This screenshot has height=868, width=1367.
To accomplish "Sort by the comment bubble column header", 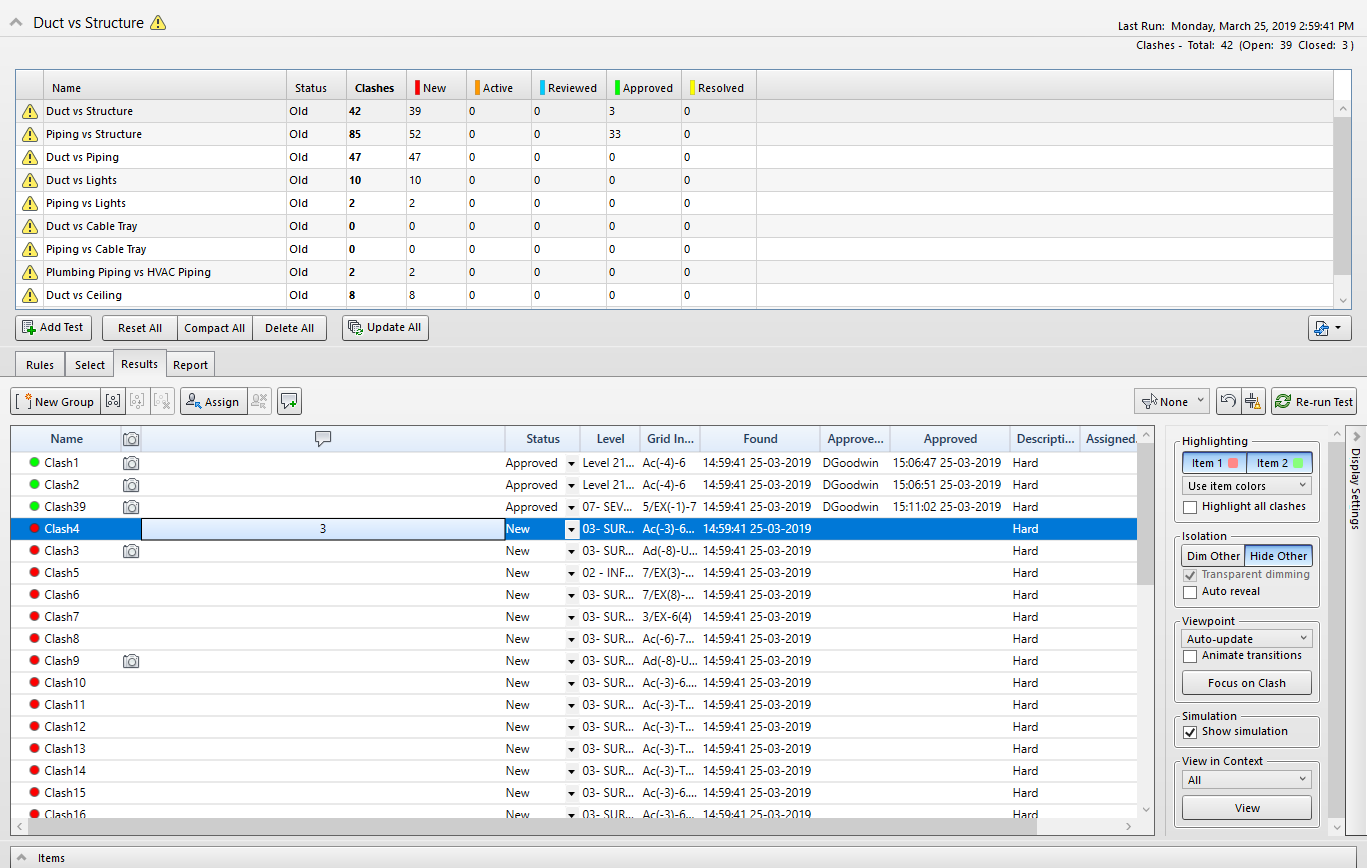I will tap(322, 439).
